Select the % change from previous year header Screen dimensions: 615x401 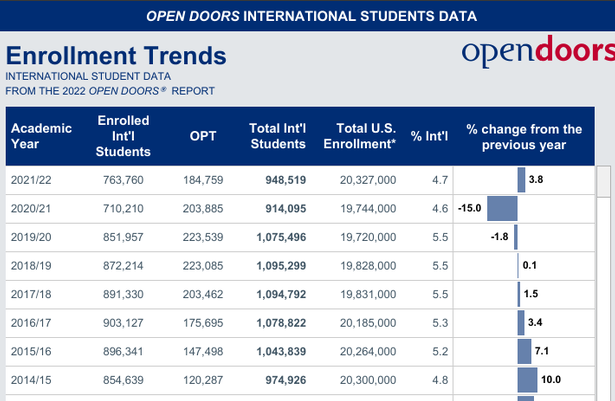(x=524, y=136)
